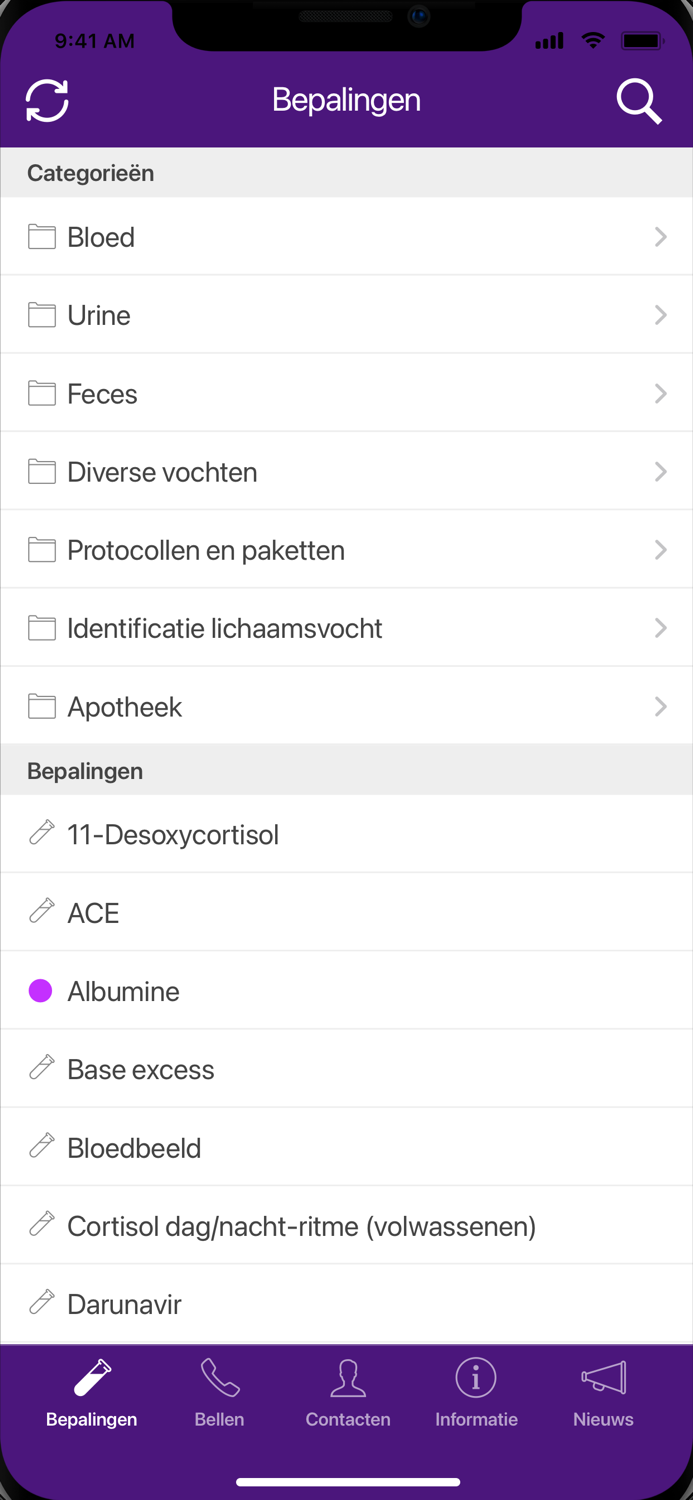Tap the refresh icon in the top bar
This screenshot has height=1500, width=693.
47,100
